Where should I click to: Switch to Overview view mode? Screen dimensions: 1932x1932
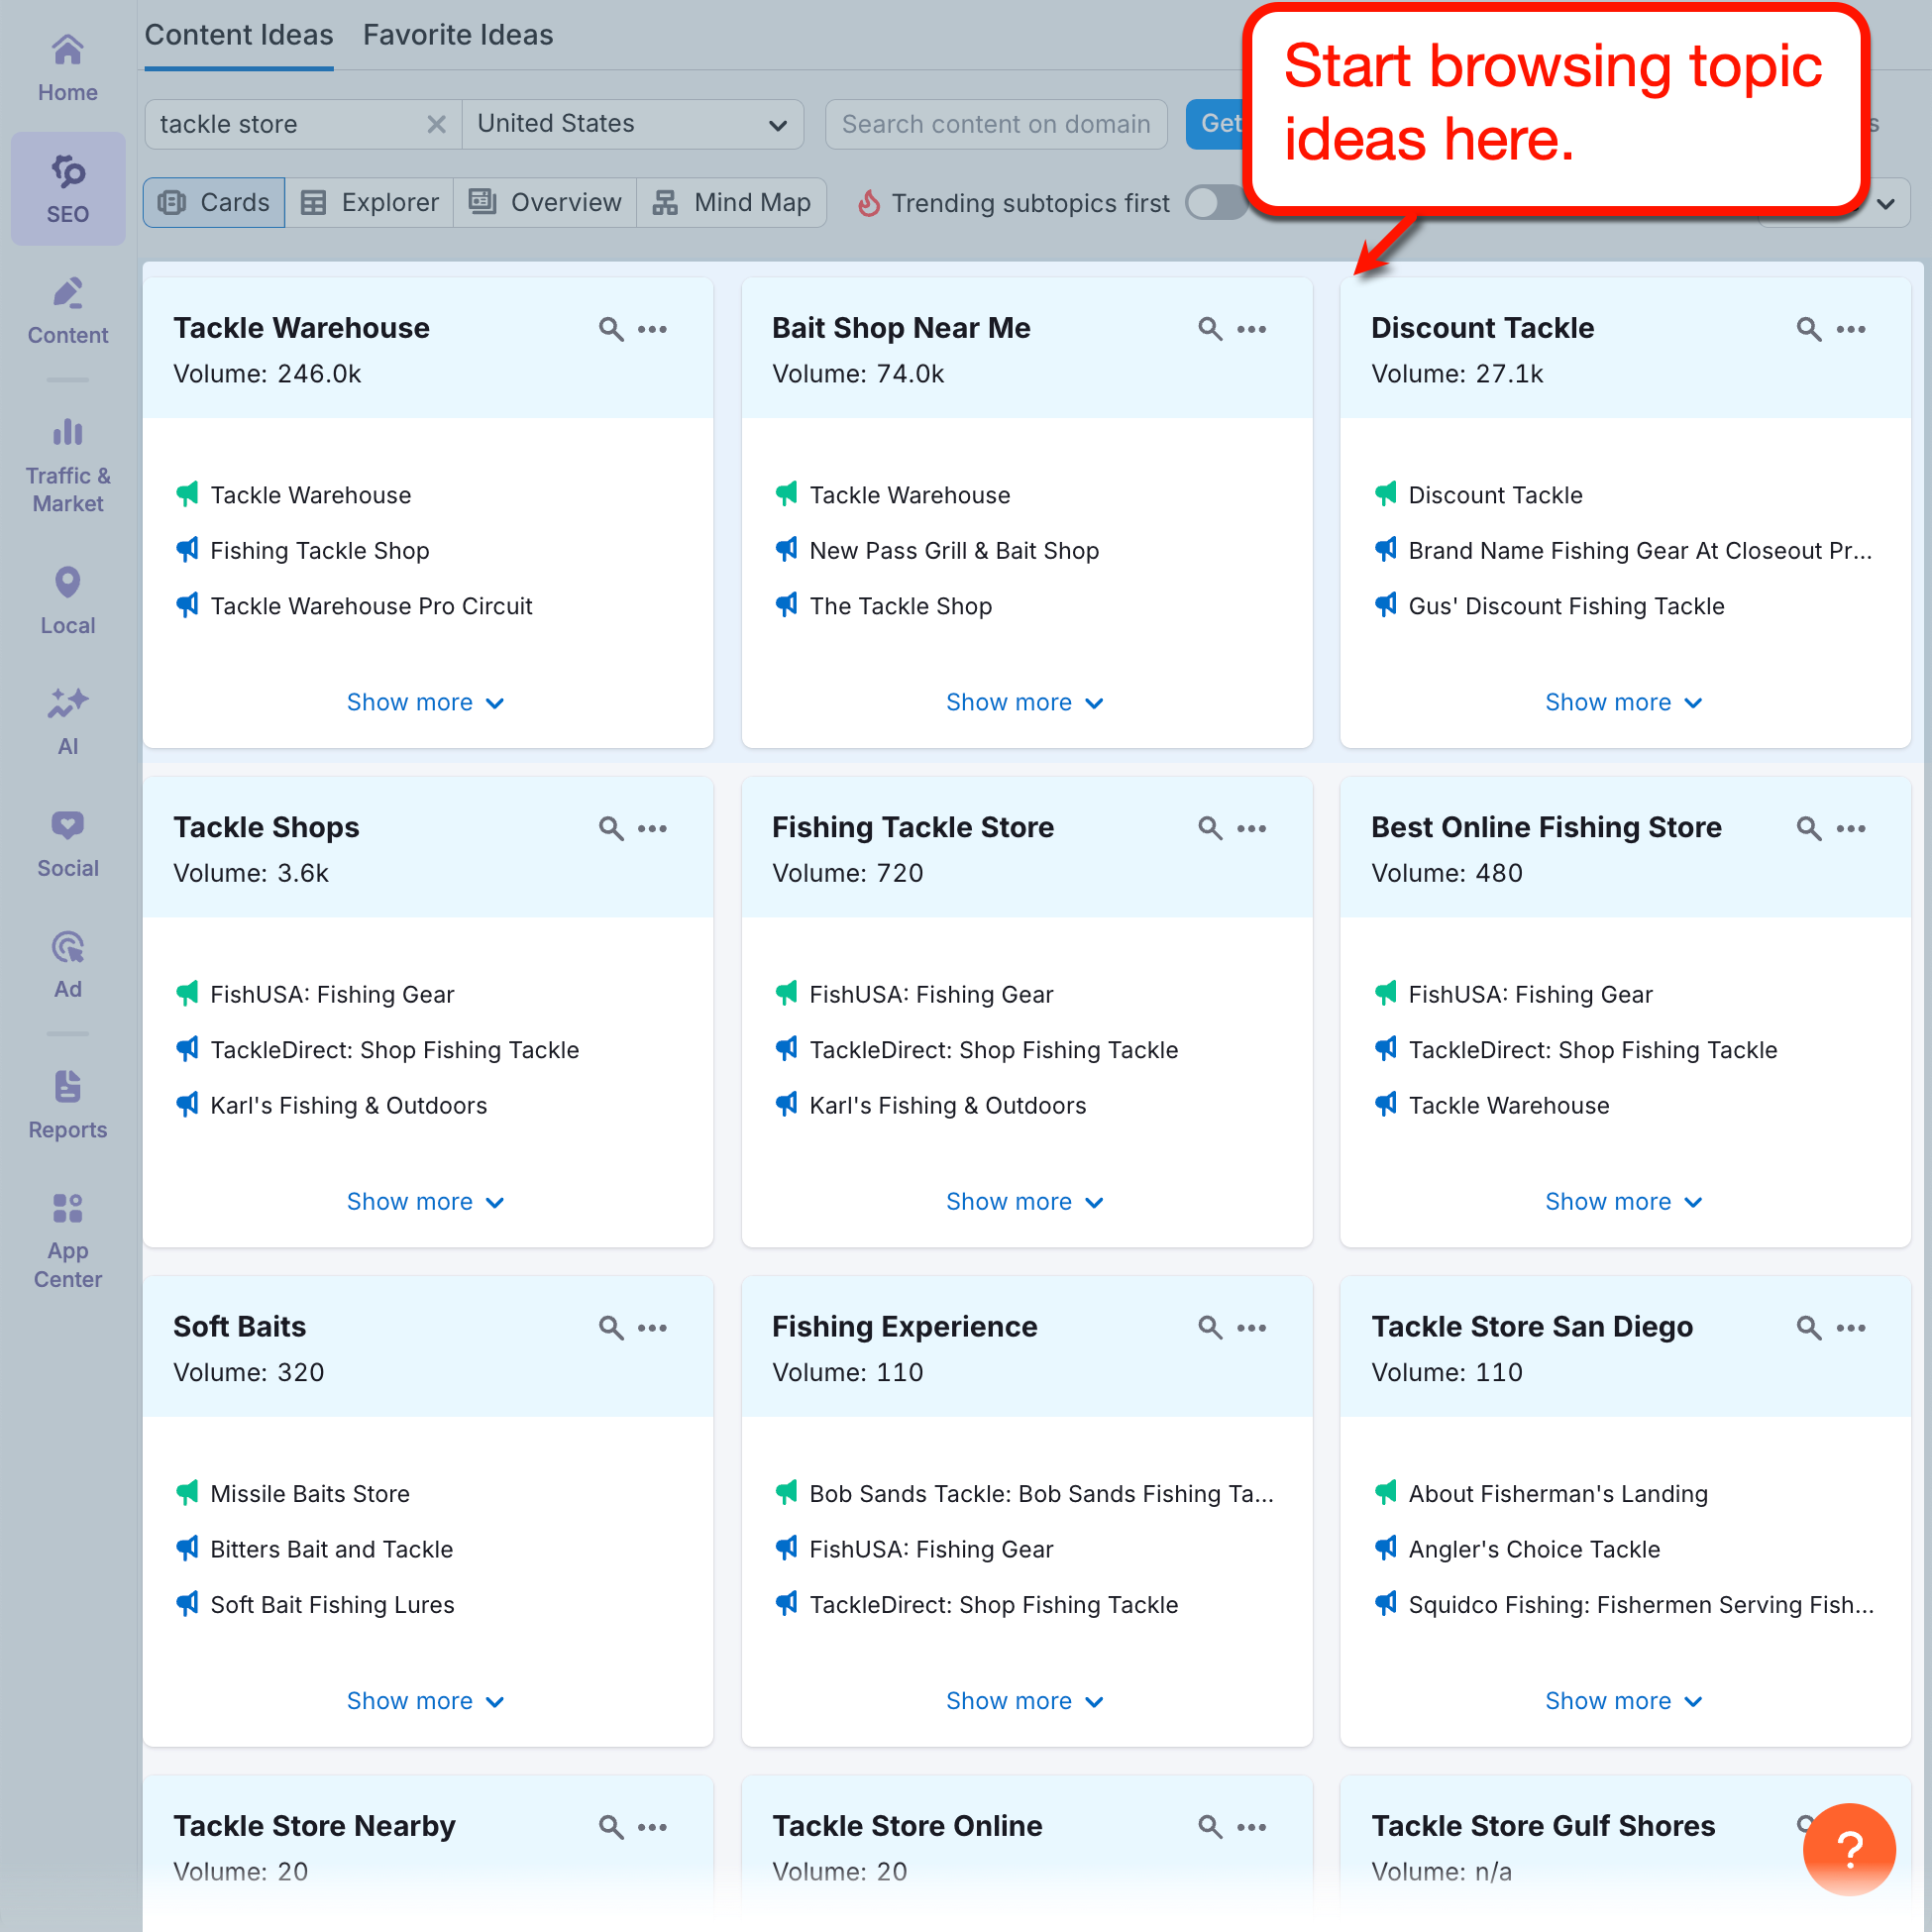coord(544,202)
